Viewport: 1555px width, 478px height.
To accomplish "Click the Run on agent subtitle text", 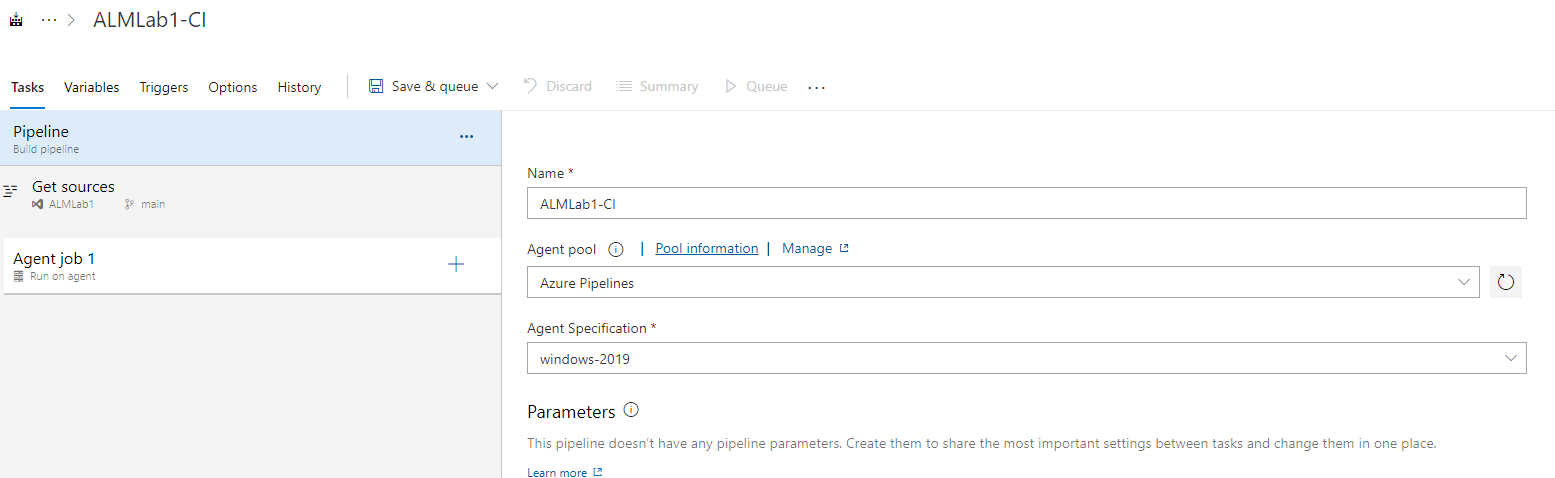I will pos(63,276).
